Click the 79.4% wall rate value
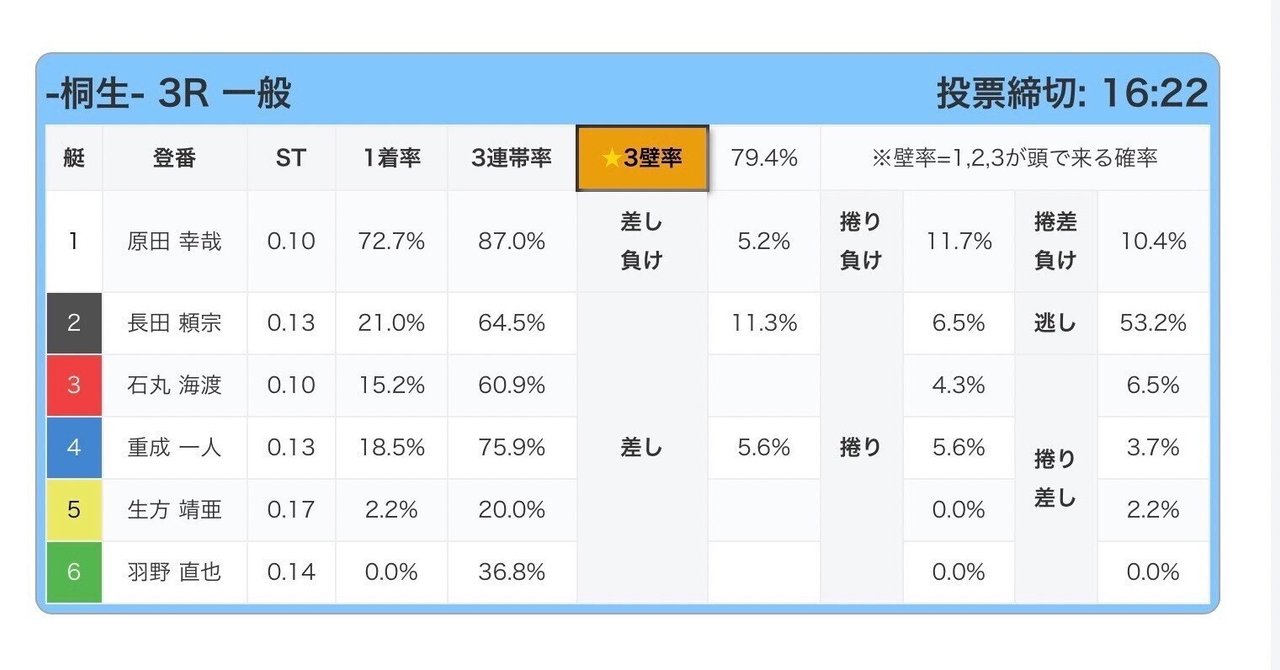The image size is (1280, 670). tap(764, 158)
